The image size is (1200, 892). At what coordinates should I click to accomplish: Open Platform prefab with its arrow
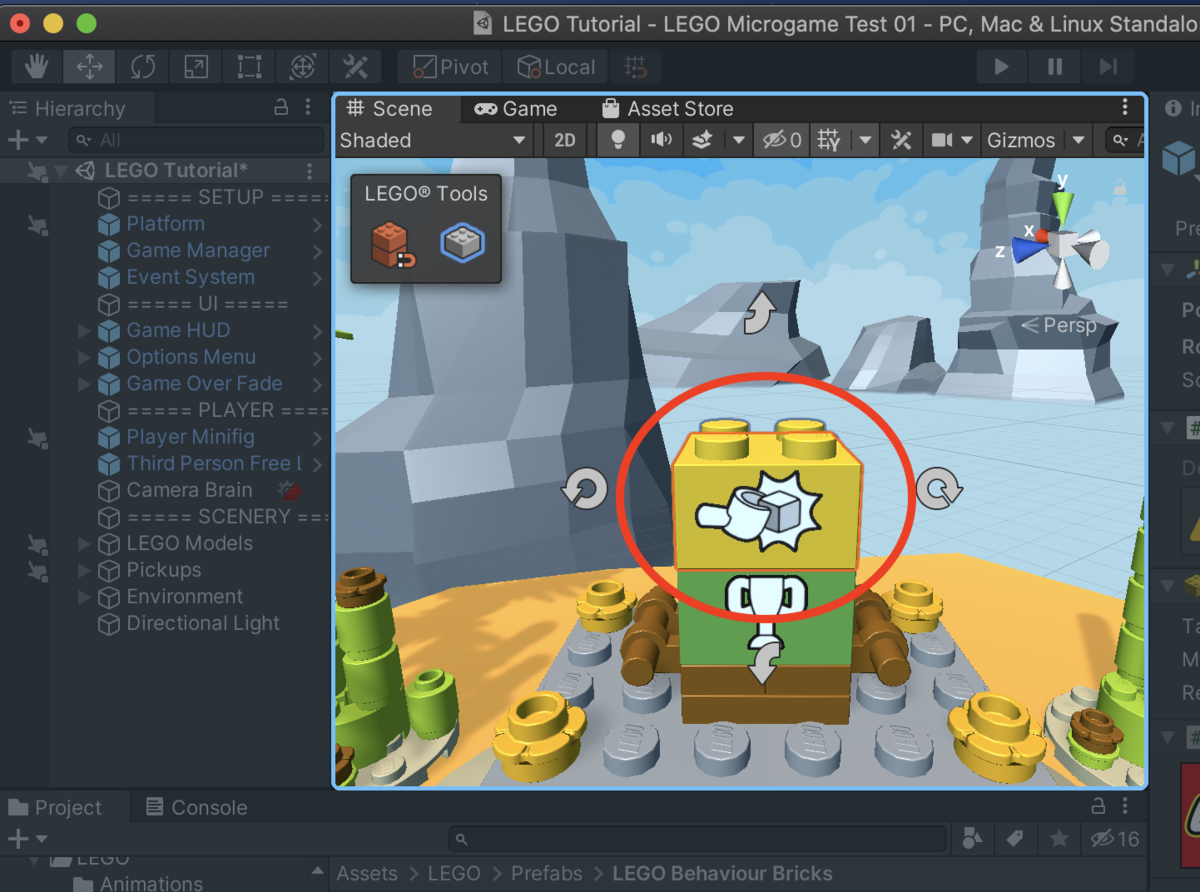(318, 224)
